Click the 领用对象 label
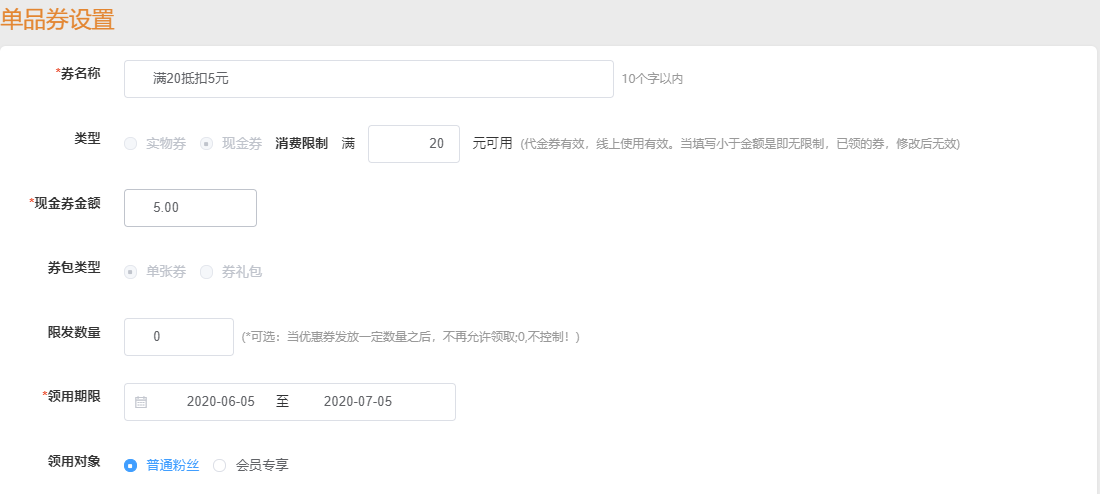The height and width of the screenshot is (494, 1100). [74, 461]
